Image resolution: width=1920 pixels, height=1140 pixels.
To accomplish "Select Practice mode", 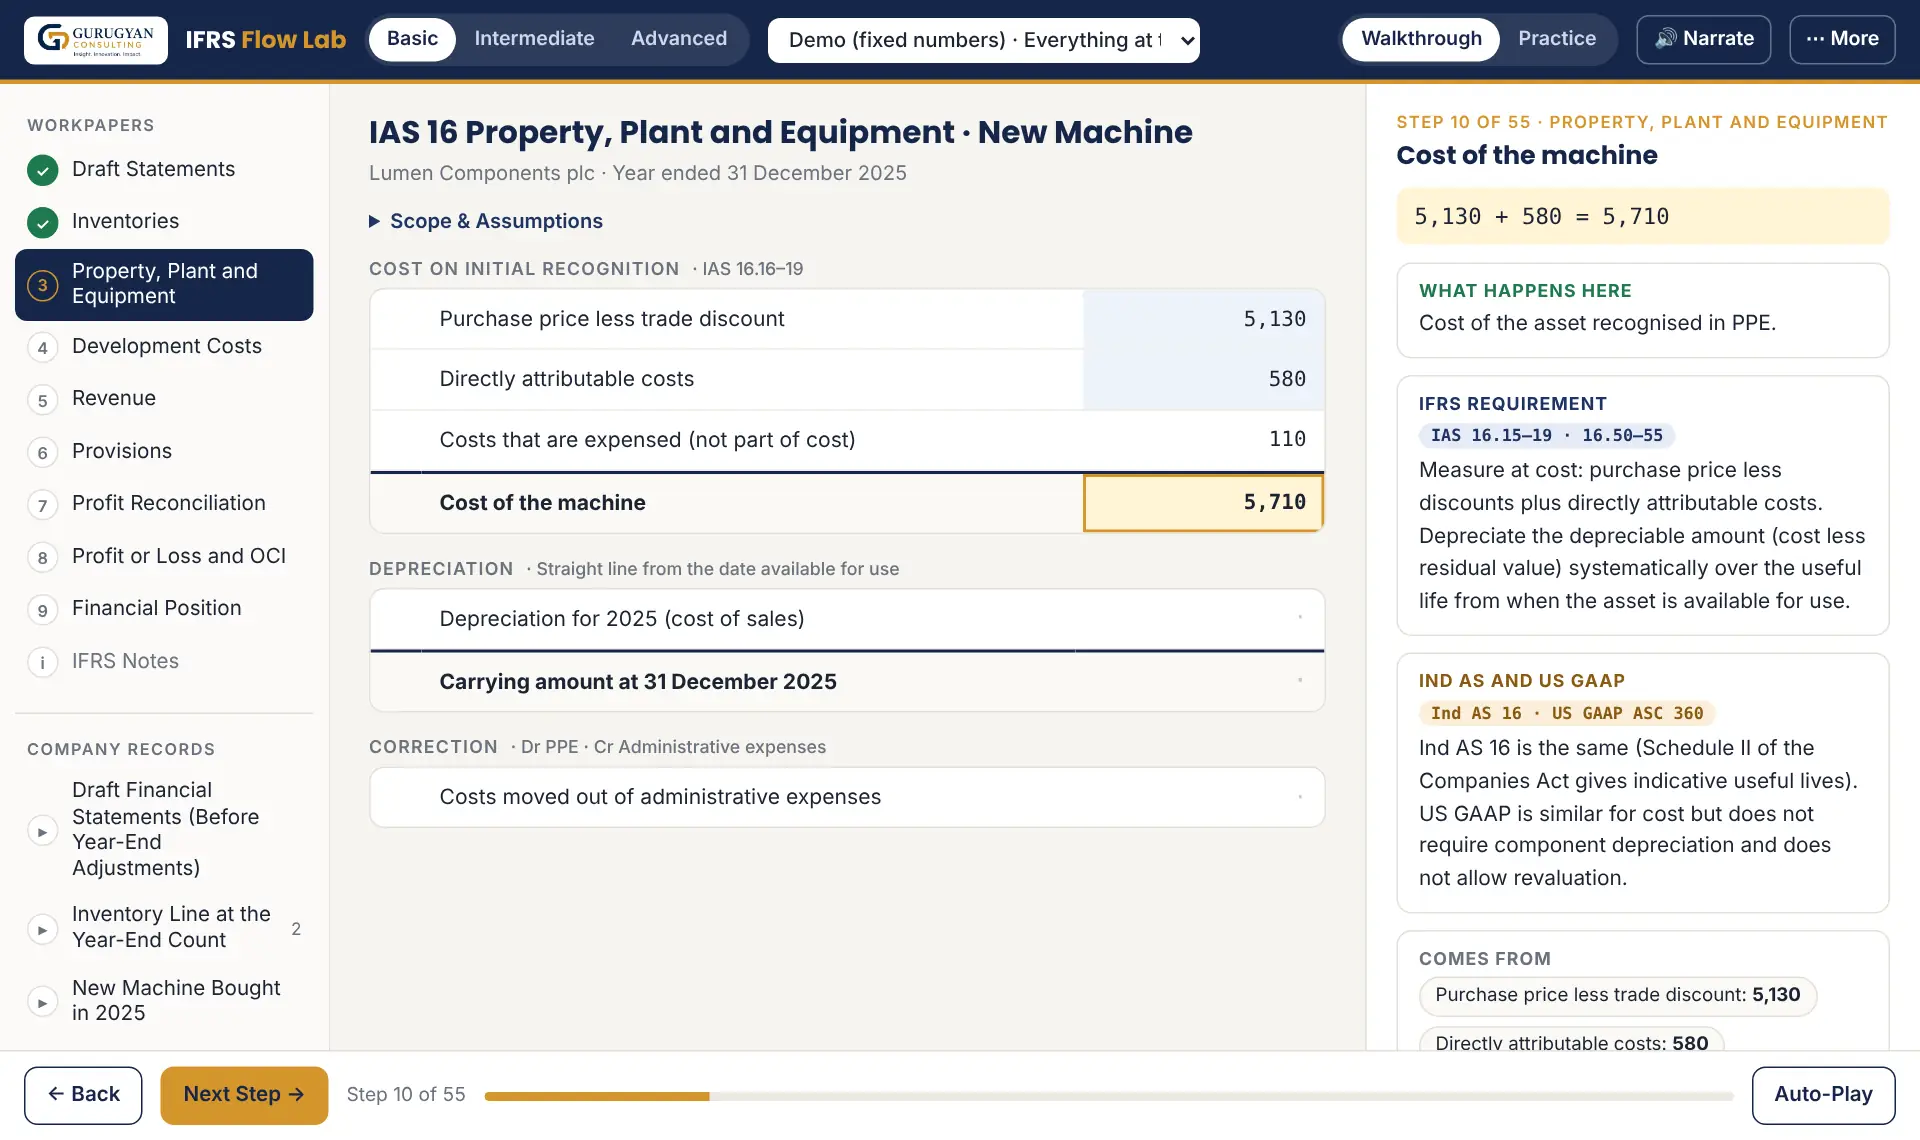I will click(1557, 39).
